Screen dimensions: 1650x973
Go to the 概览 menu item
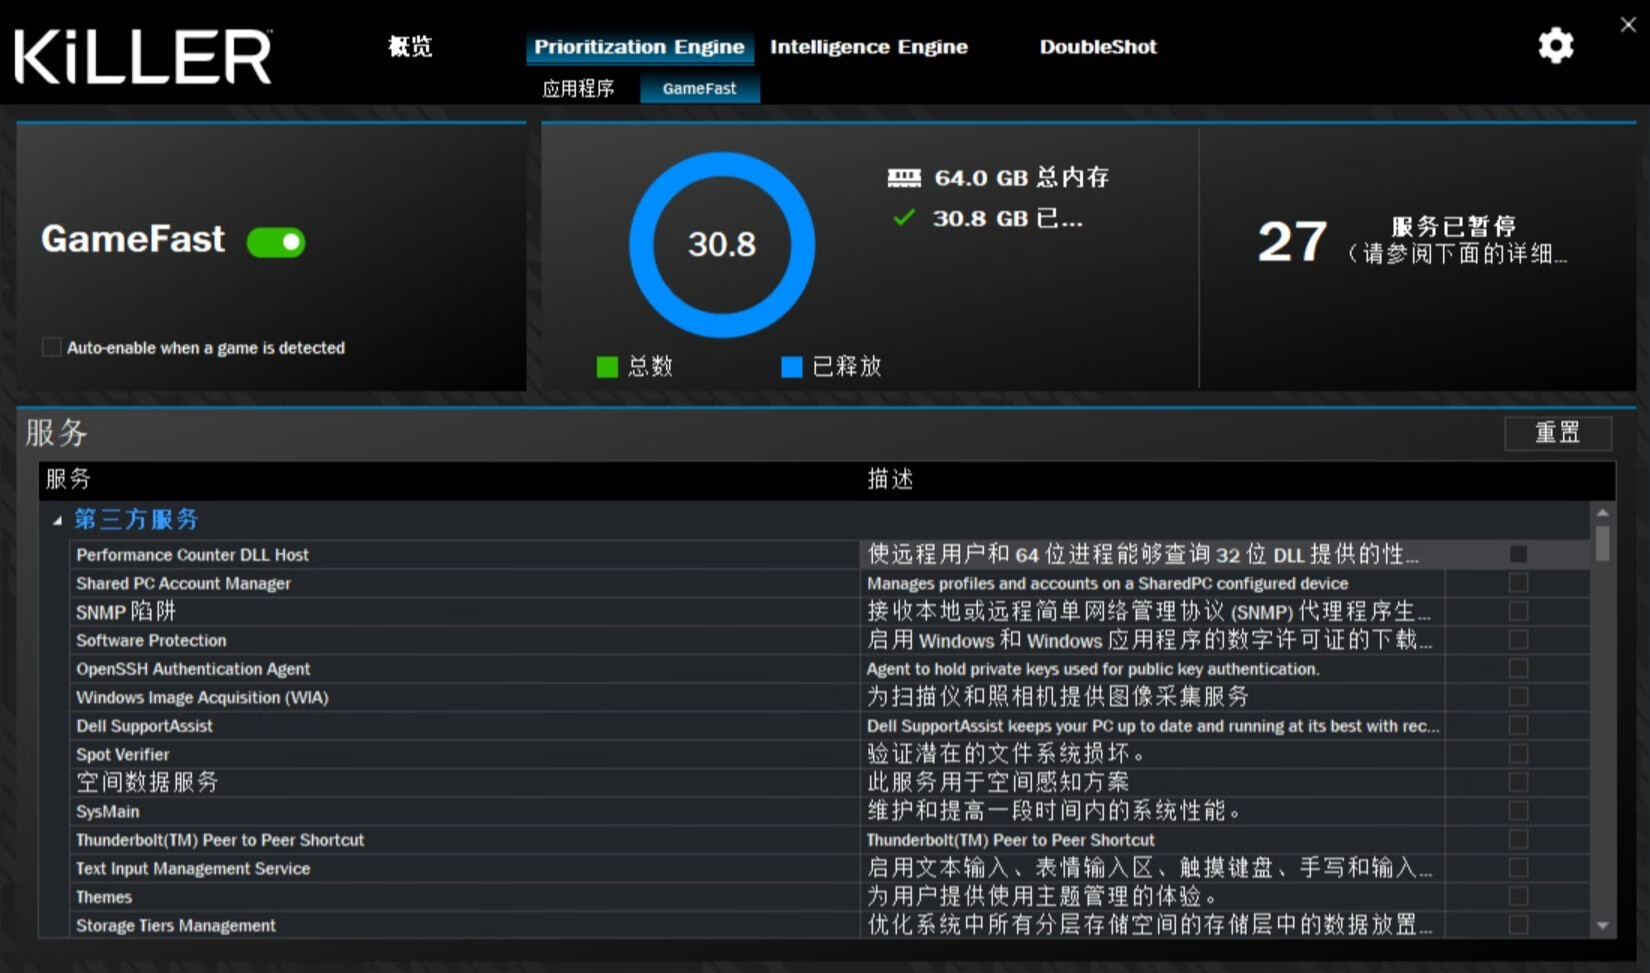point(409,46)
